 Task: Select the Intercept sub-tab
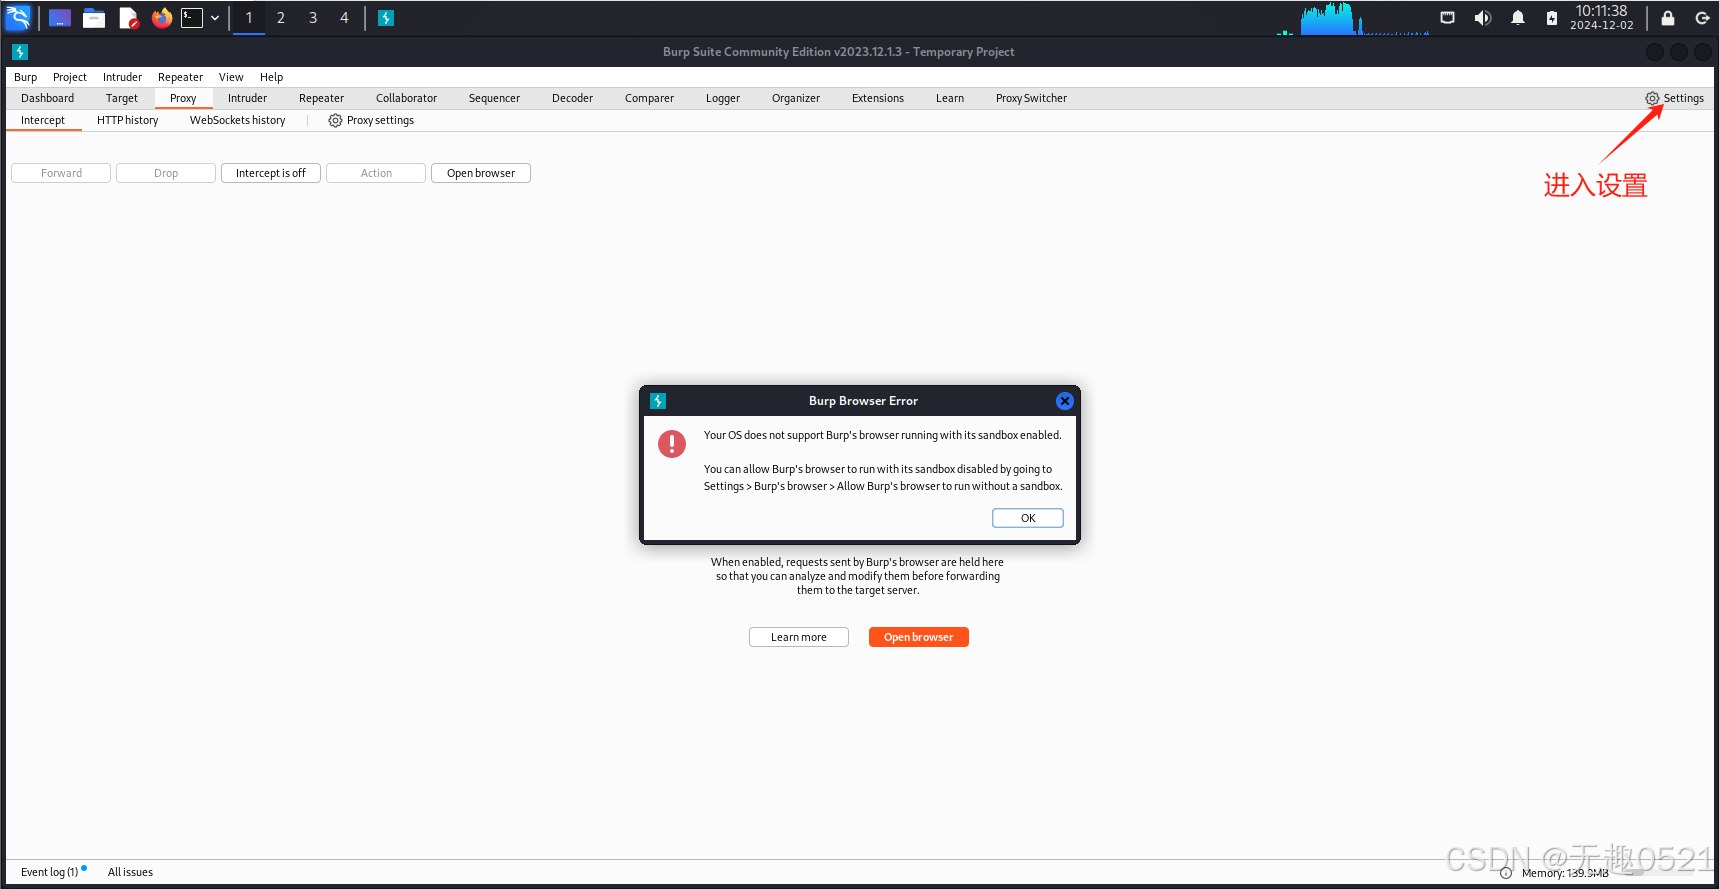click(x=43, y=120)
